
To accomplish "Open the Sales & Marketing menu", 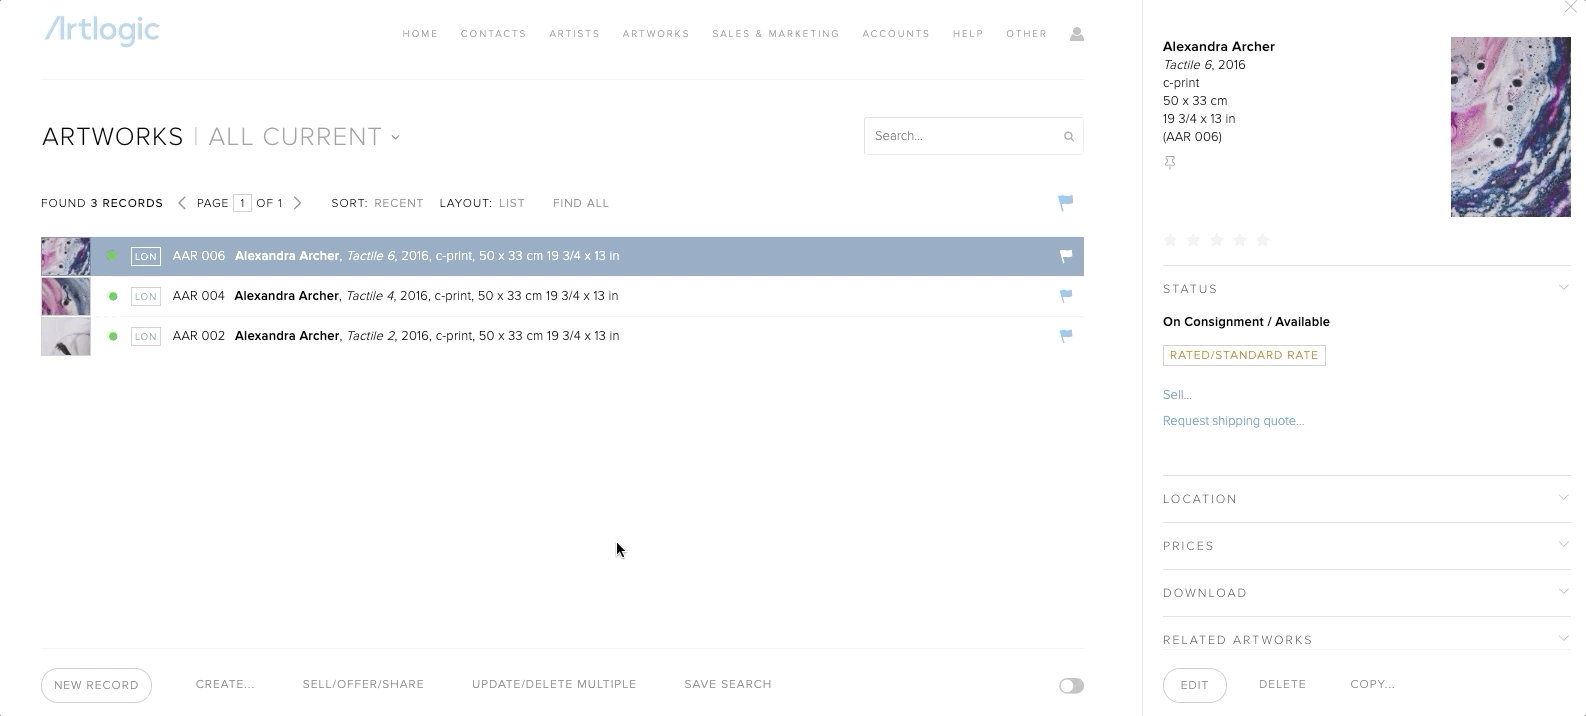I will tap(775, 34).
